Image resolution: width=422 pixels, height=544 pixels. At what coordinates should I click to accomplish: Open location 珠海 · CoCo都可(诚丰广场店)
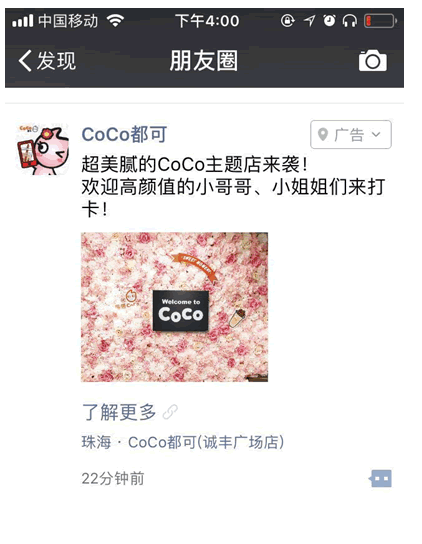(x=183, y=442)
